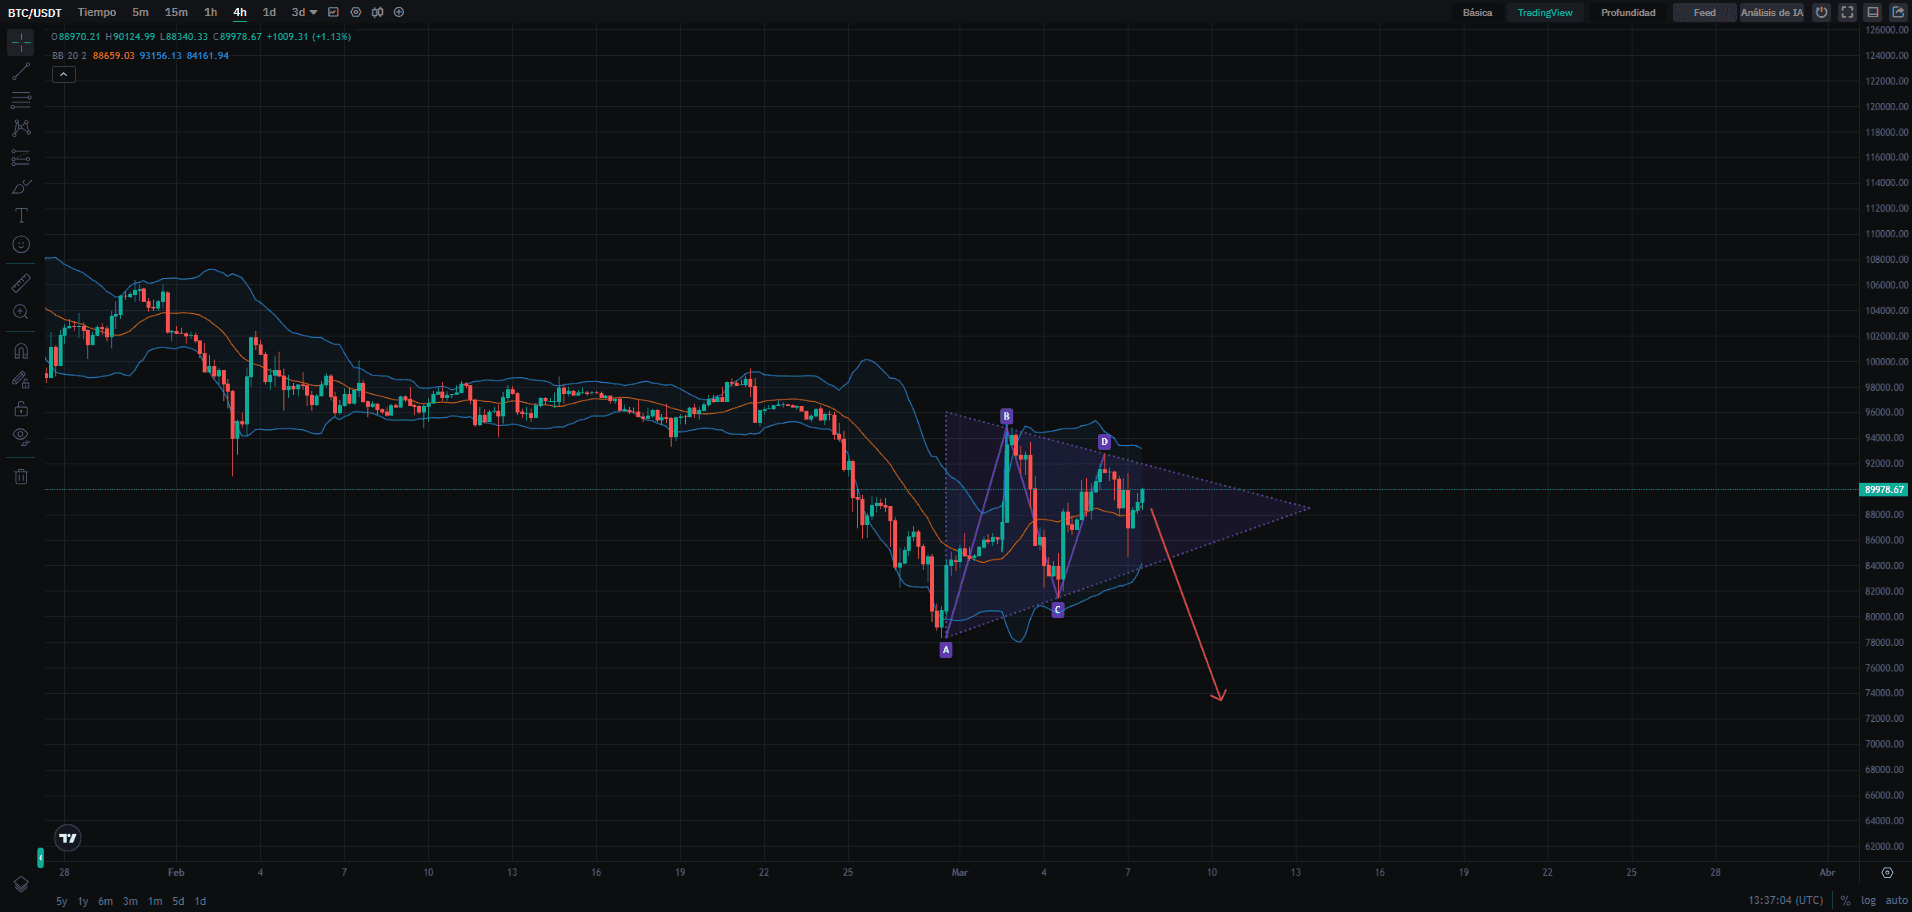Toggle hide all drawings eye icon
The width and height of the screenshot is (1912, 912).
tap(21, 437)
